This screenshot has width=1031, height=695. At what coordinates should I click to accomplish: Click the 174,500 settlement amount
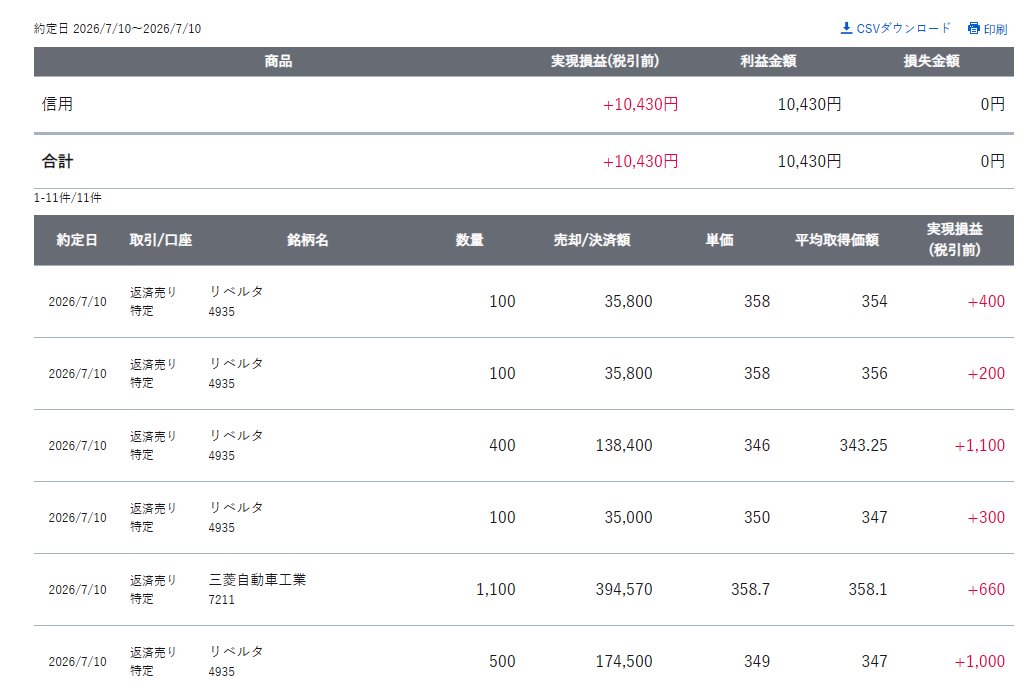(x=624, y=661)
